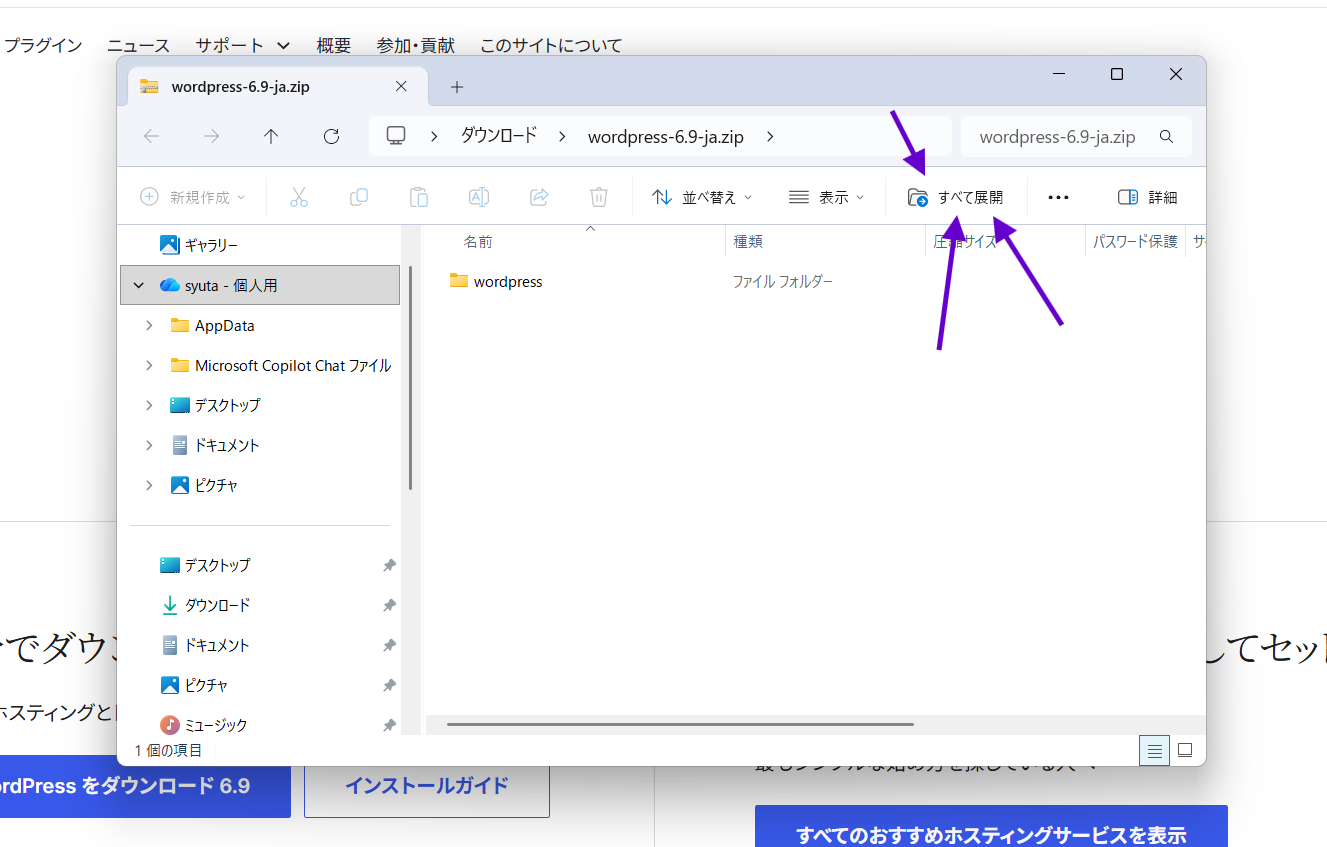Click the Refresh icon in navigation bar

332,137
